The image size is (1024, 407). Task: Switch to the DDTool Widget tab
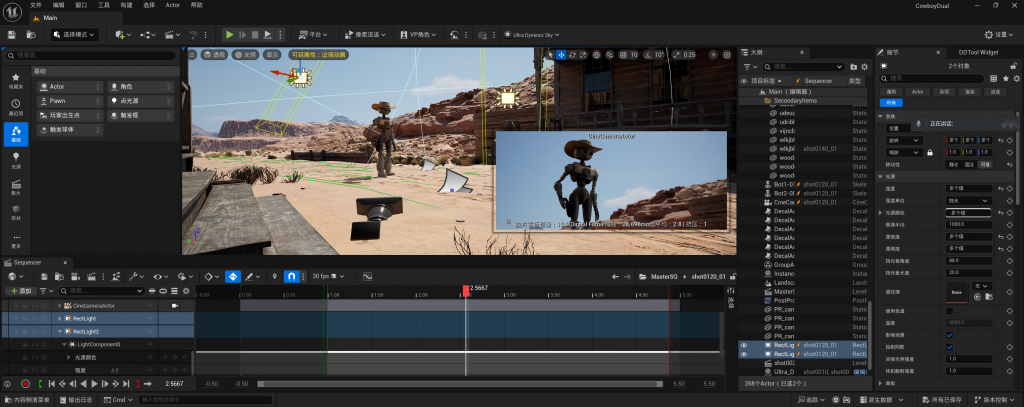click(x=977, y=51)
